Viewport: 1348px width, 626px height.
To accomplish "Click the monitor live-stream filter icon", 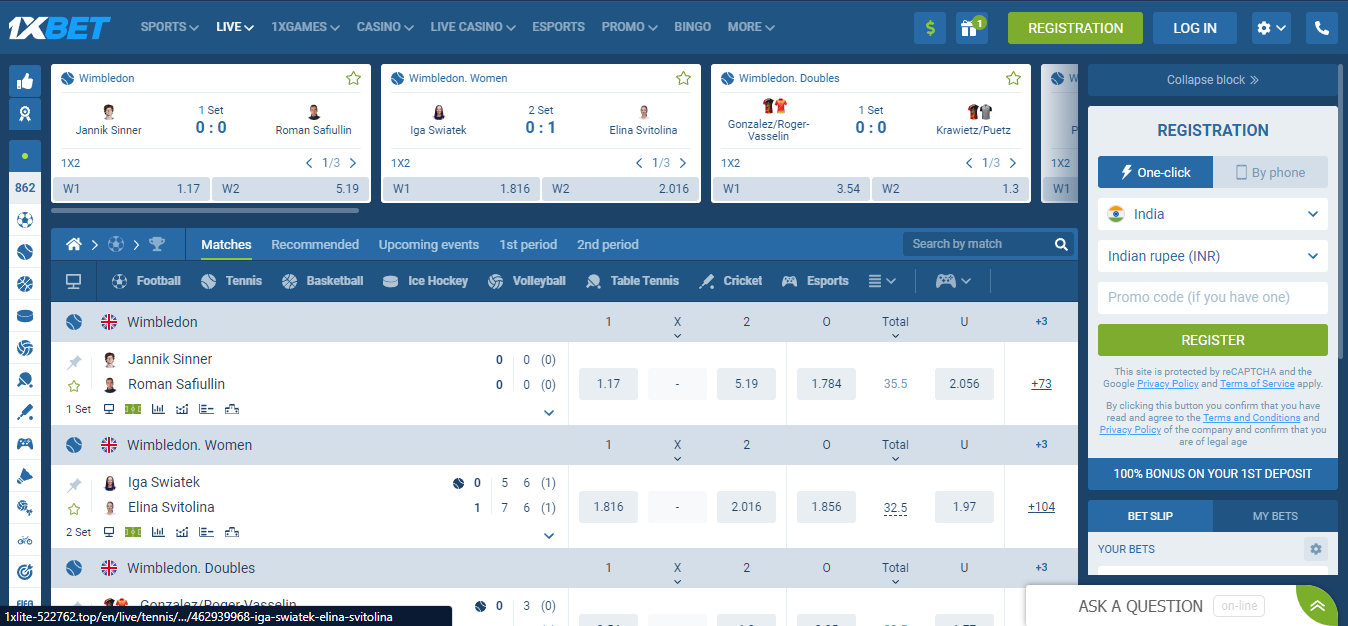I will [x=73, y=281].
